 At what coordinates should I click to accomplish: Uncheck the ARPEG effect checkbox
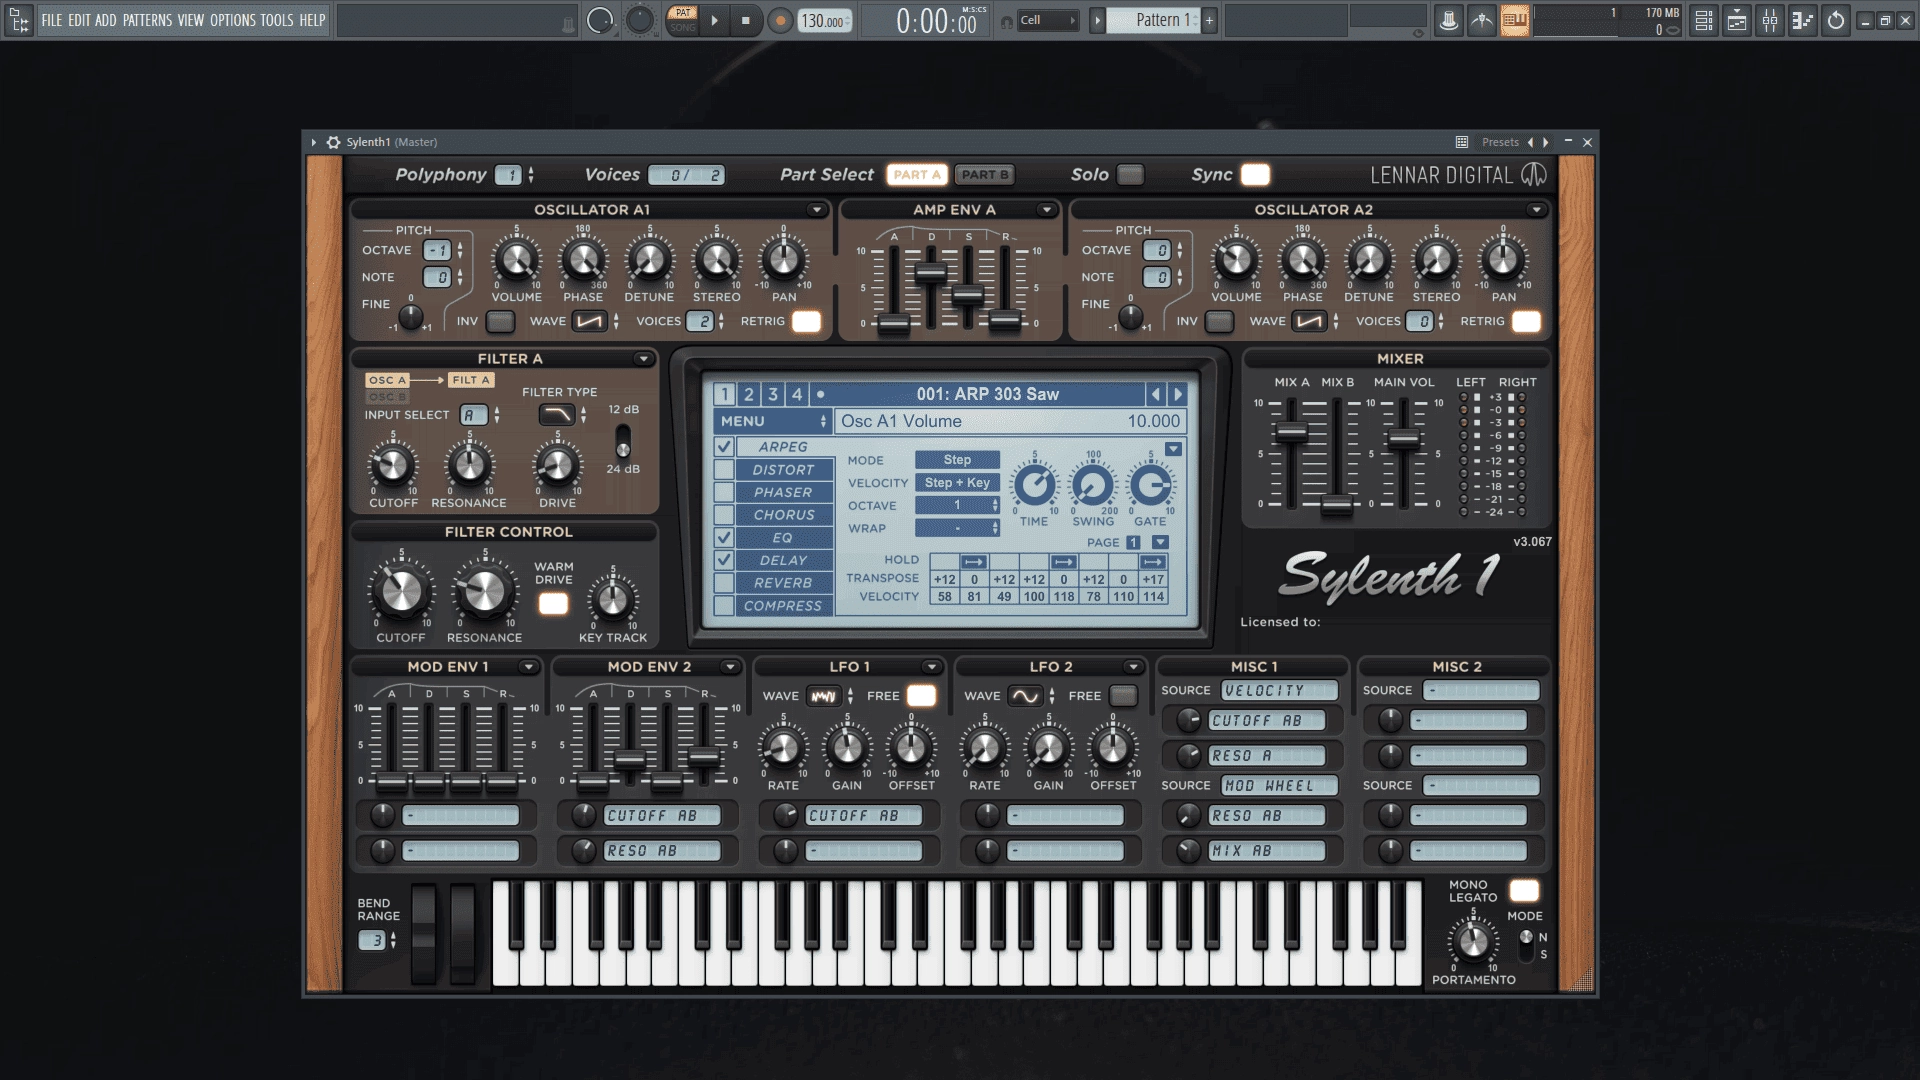click(724, 446)
